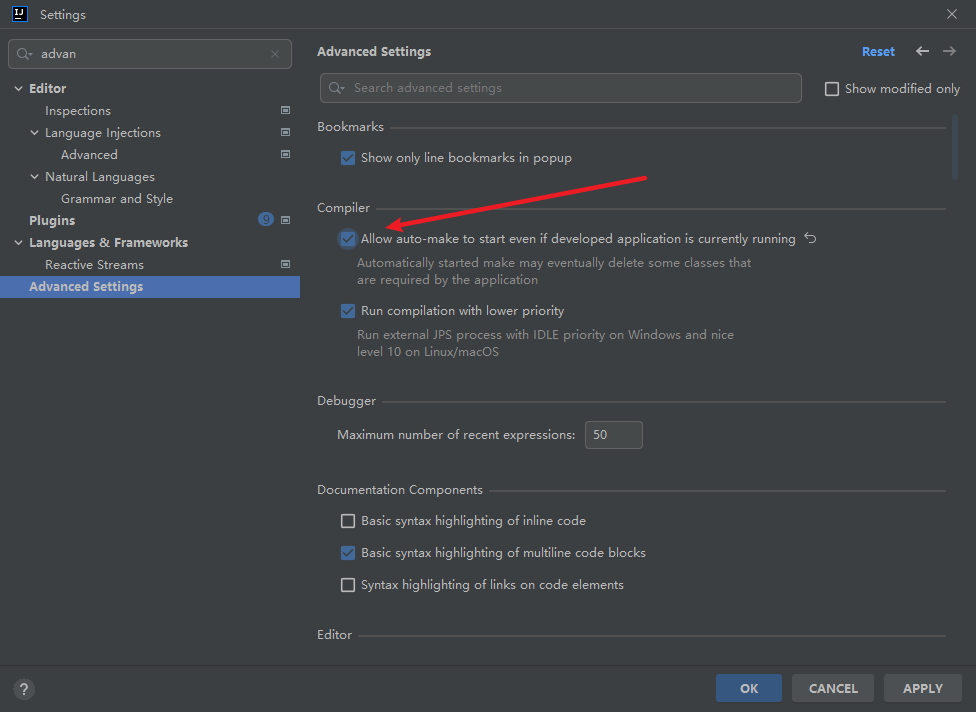
Task: Disable 'Run compilation with lower priority'
Action: 348,311
